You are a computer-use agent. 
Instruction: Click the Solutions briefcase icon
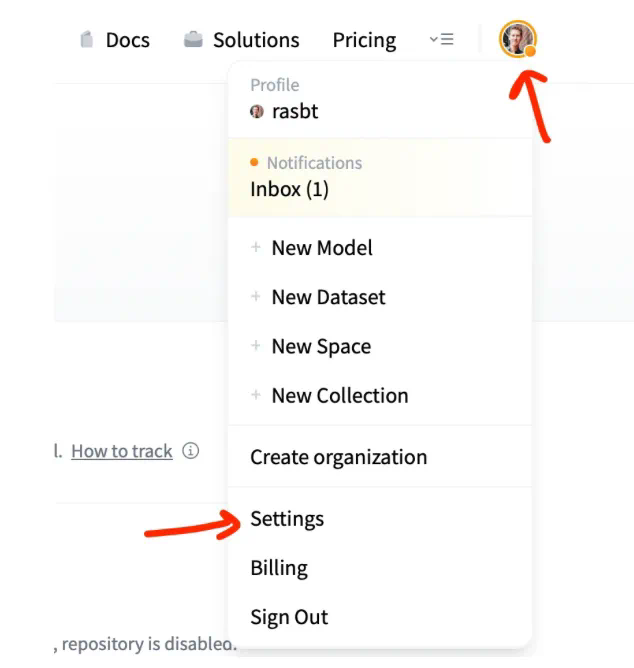coord(193,40)
